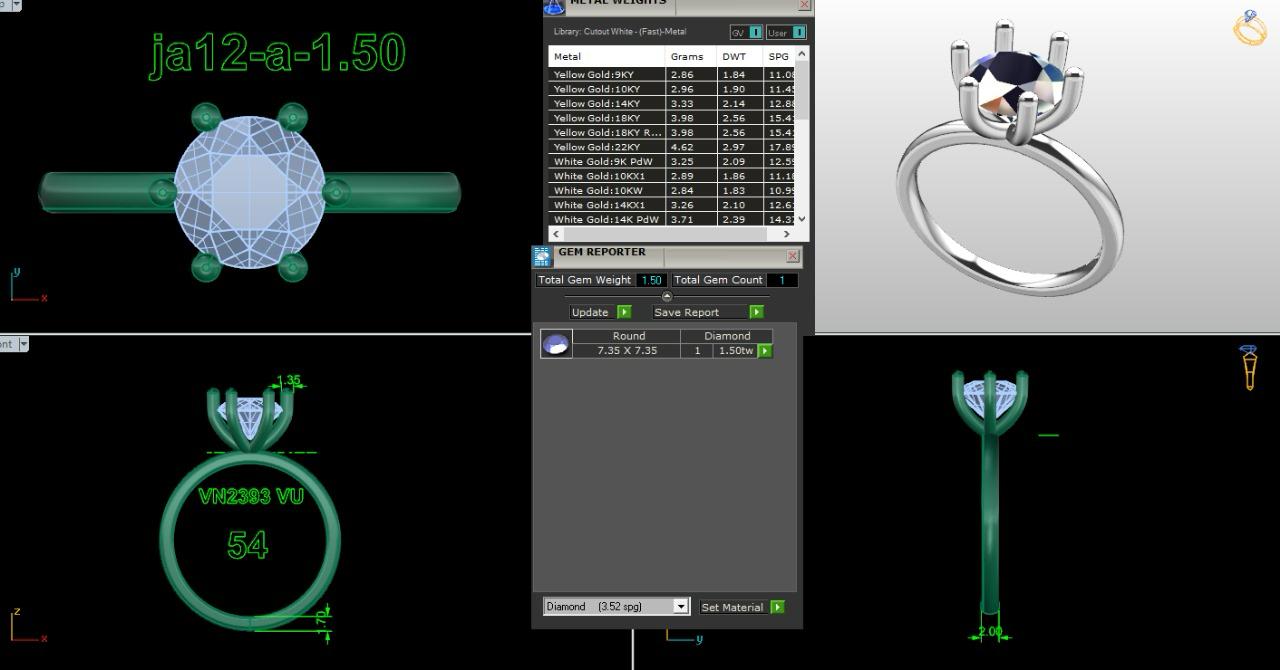The height and width of the screenshot is (670, 1280).
Task: Click the green arrow next to Set Material
Action: coord(778,607)
